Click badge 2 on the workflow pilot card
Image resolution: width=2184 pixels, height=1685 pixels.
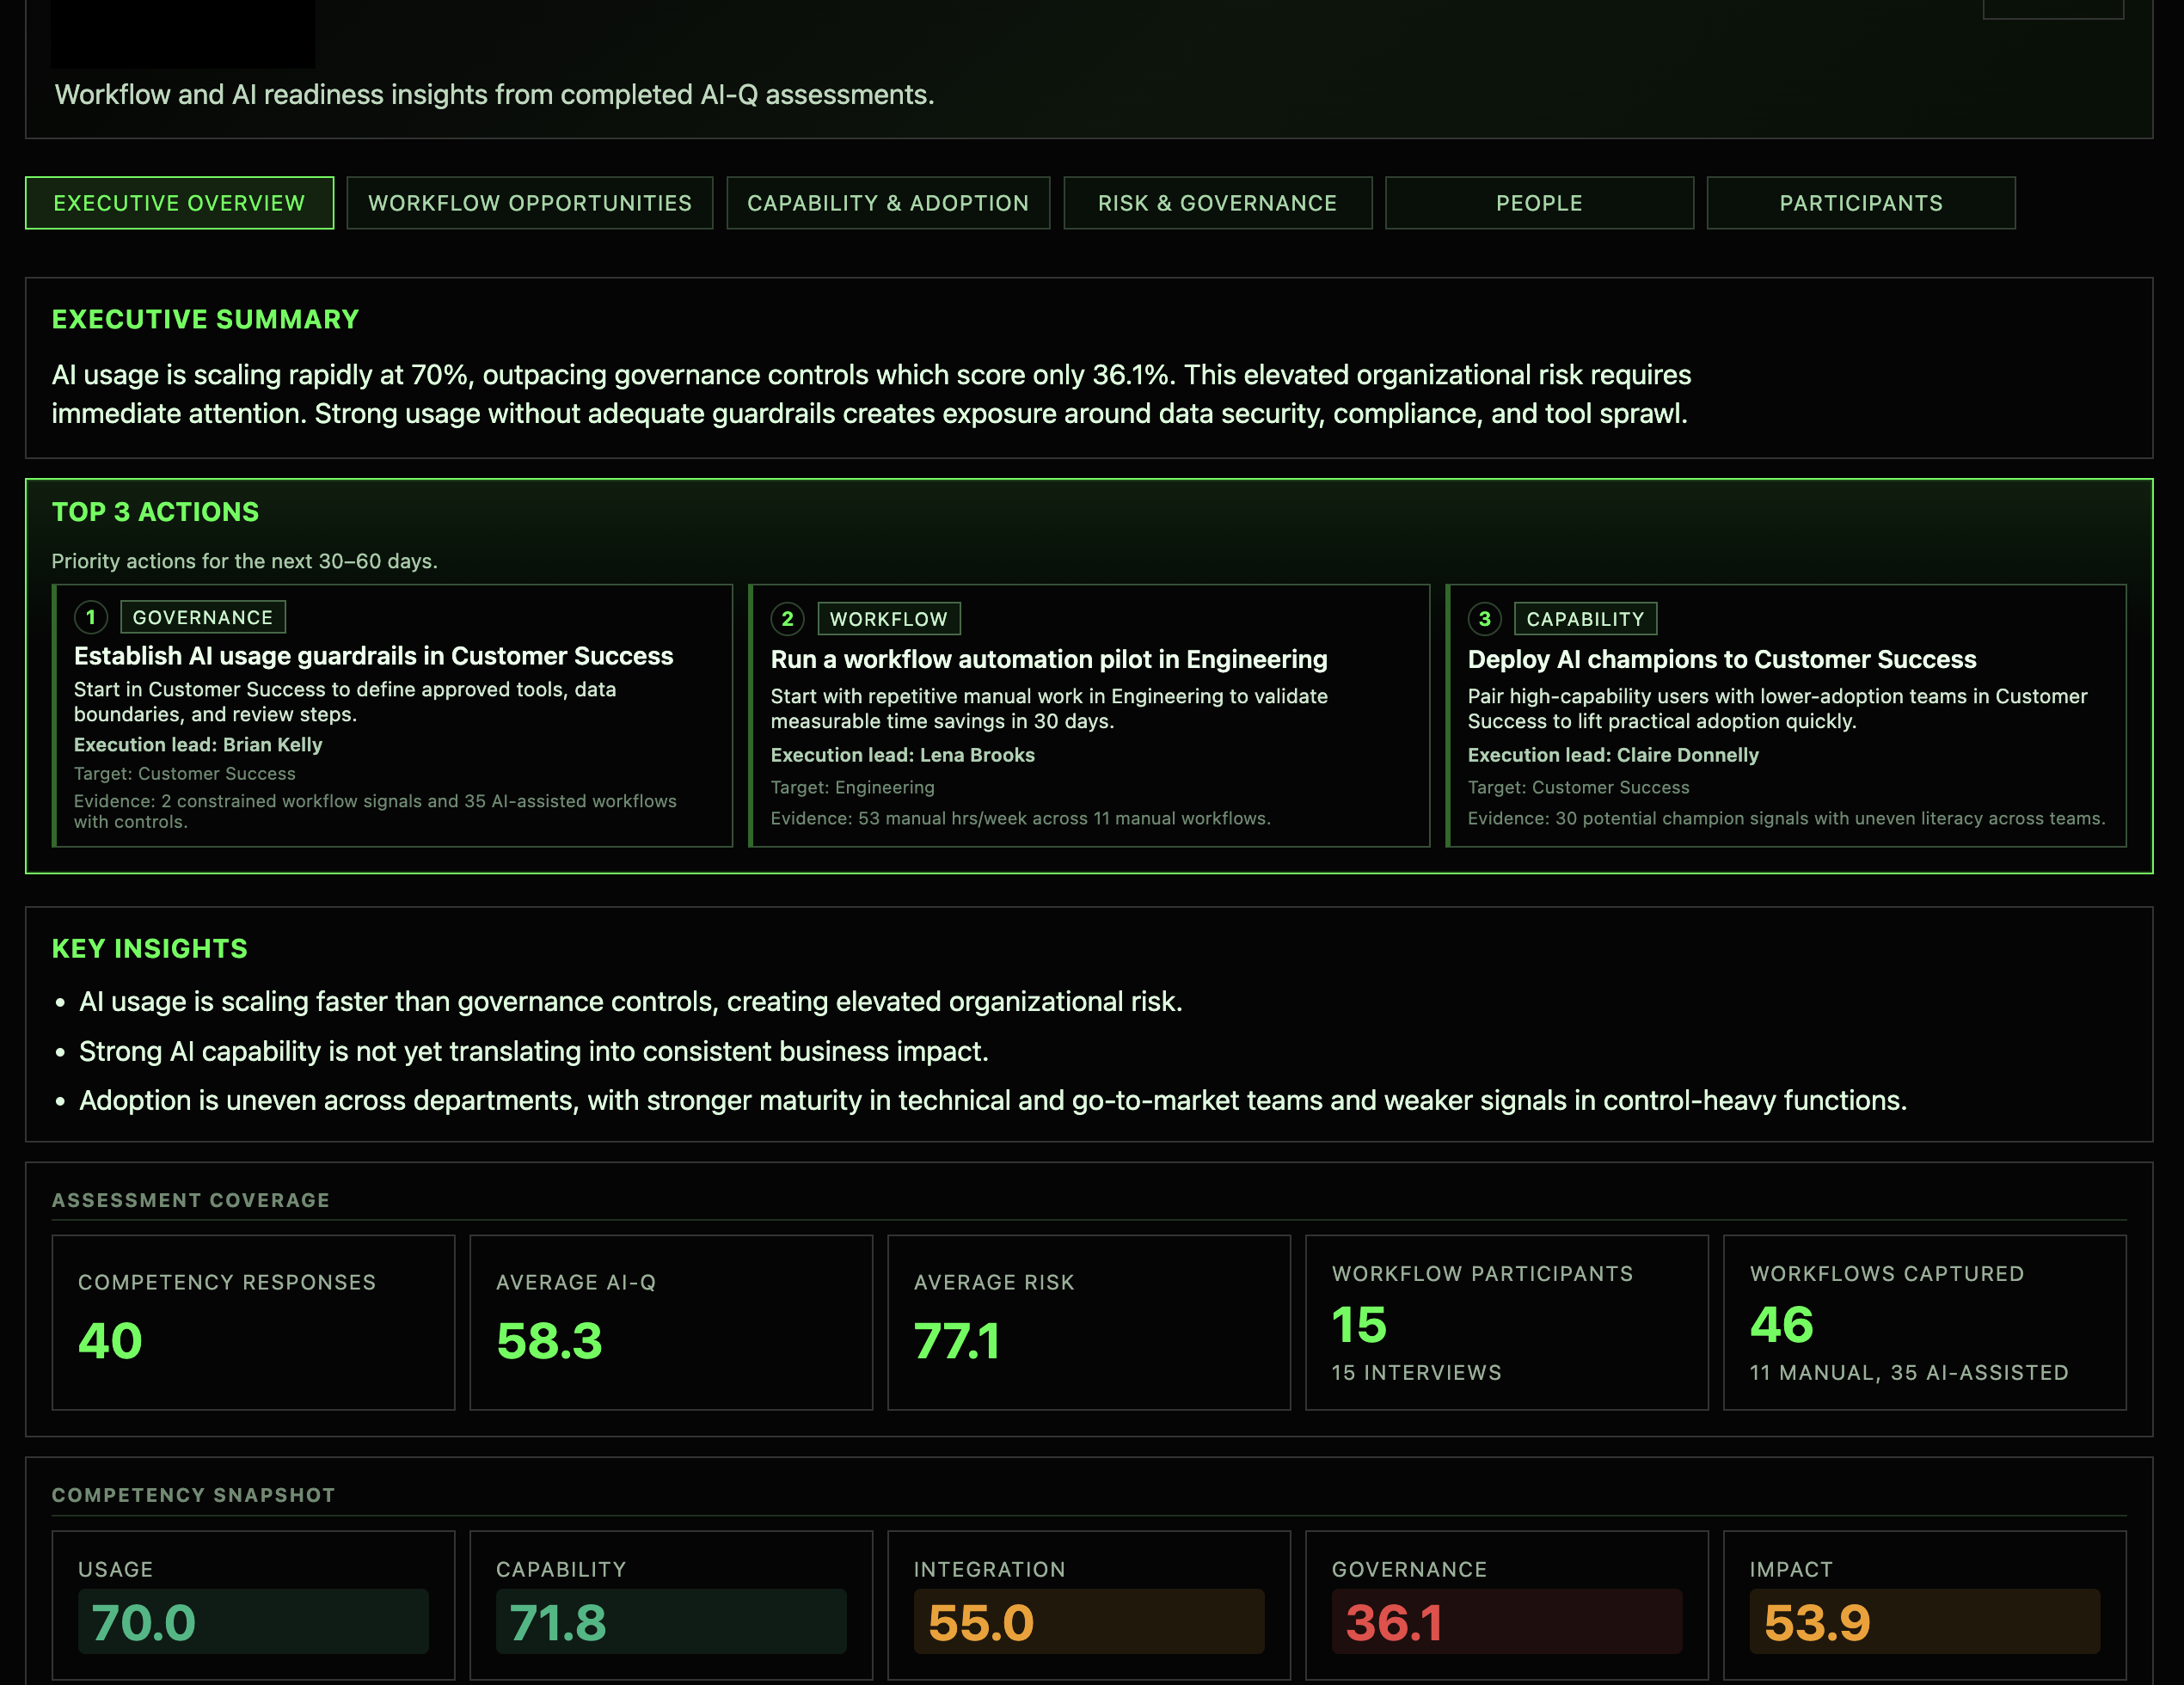point(787,620)
